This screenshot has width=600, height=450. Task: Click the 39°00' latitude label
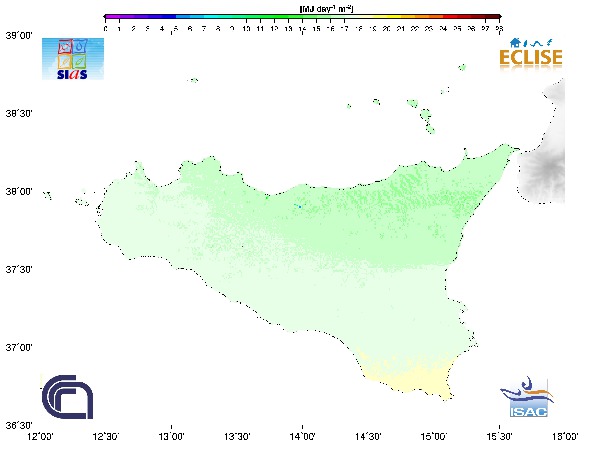tap(19, 36)
